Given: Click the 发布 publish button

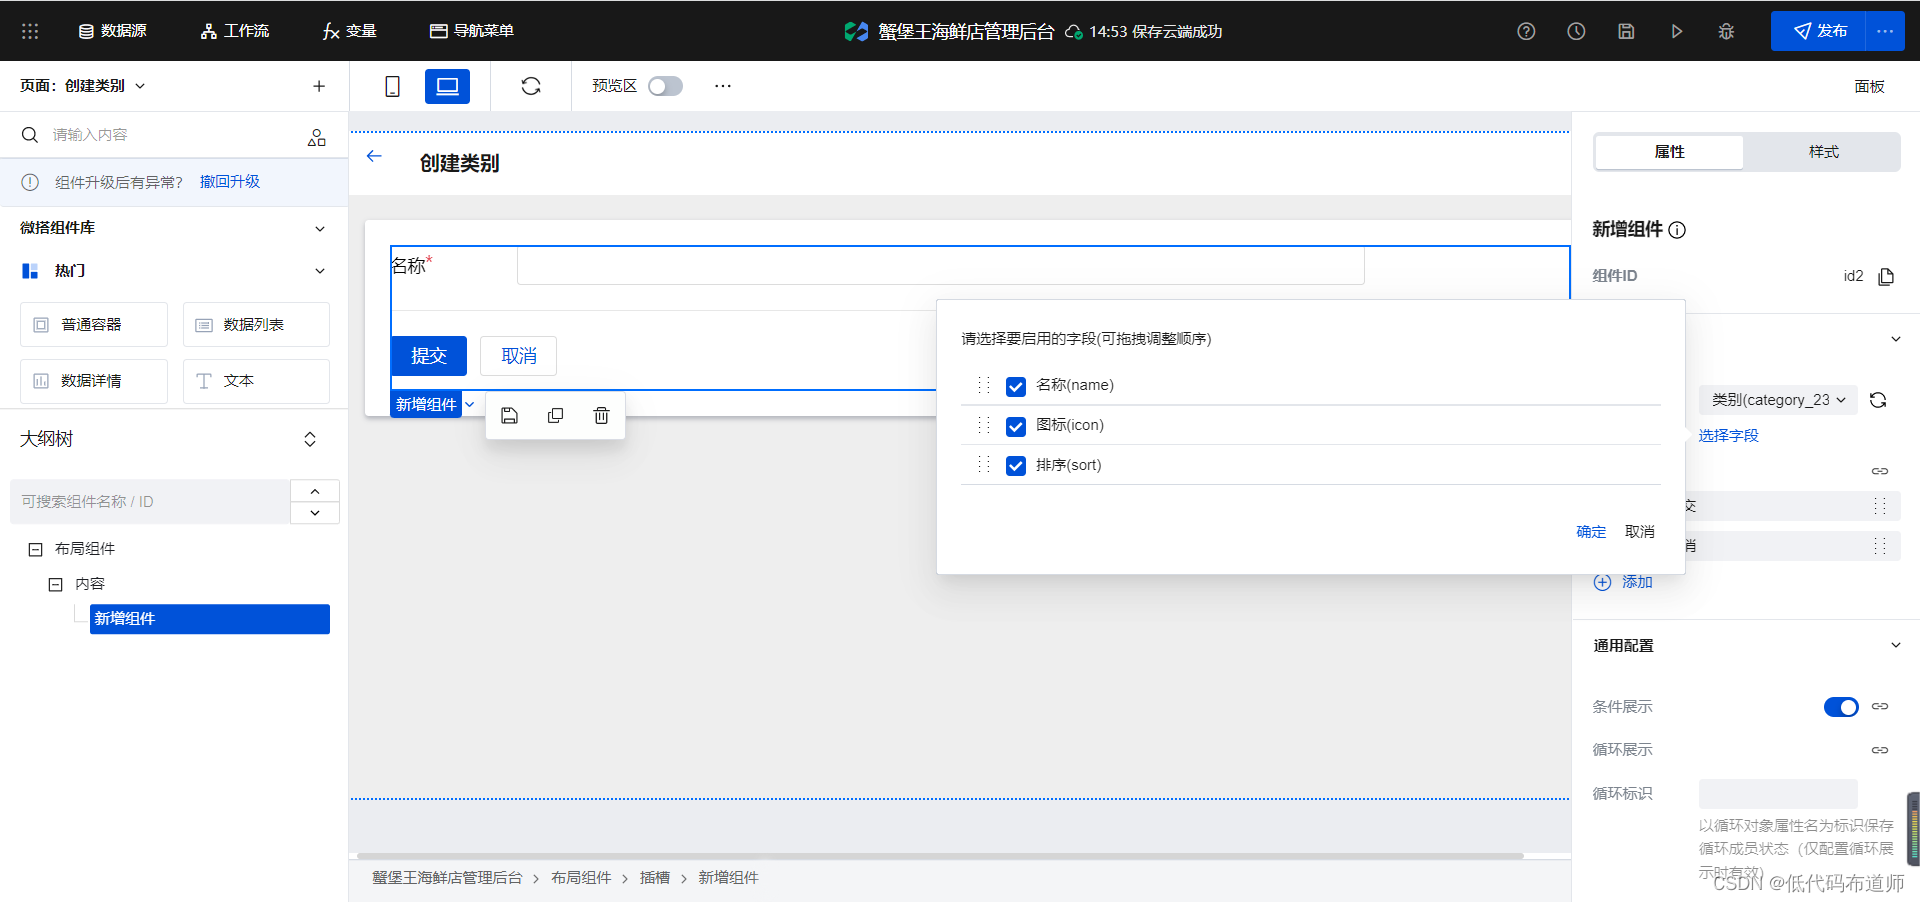Looking at the screenshot, I should [x=1818, y=31].
